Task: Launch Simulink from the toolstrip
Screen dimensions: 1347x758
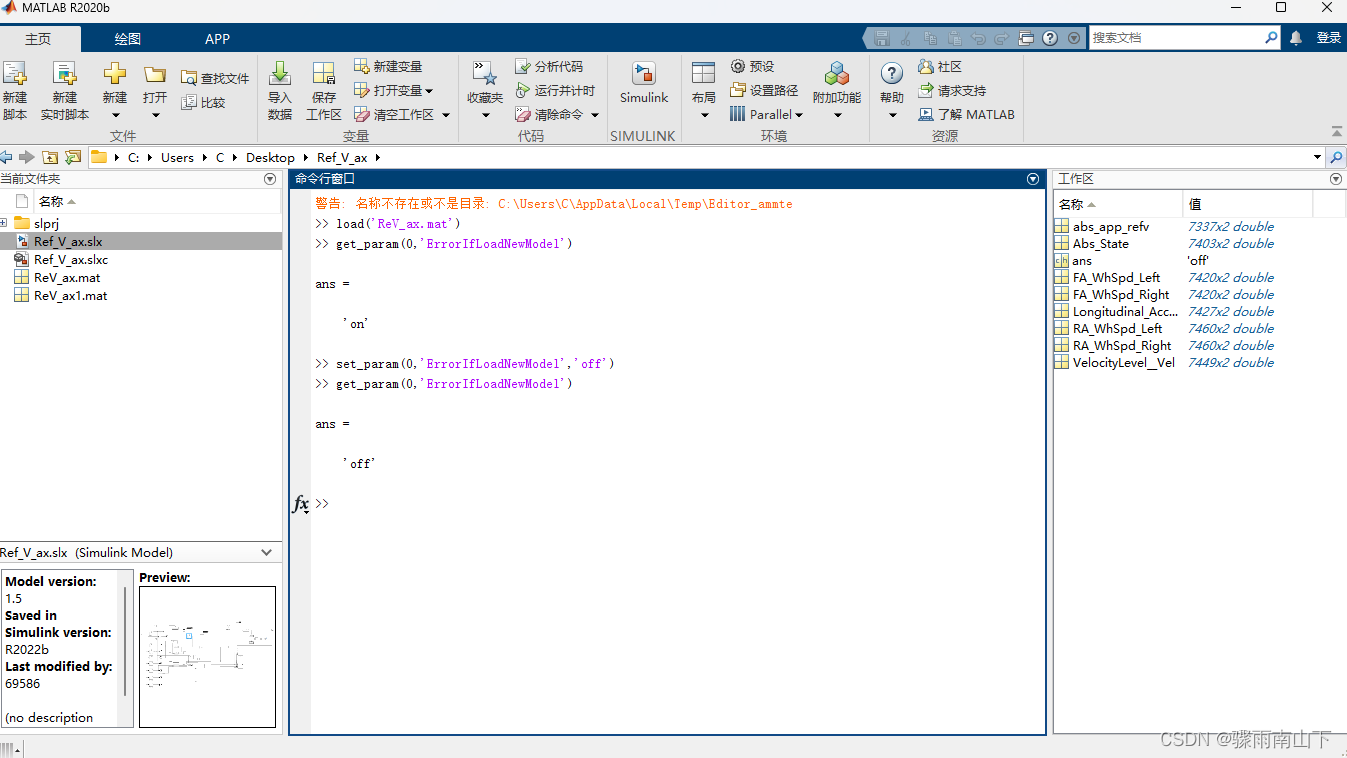Action: click(x=644, y=83)
